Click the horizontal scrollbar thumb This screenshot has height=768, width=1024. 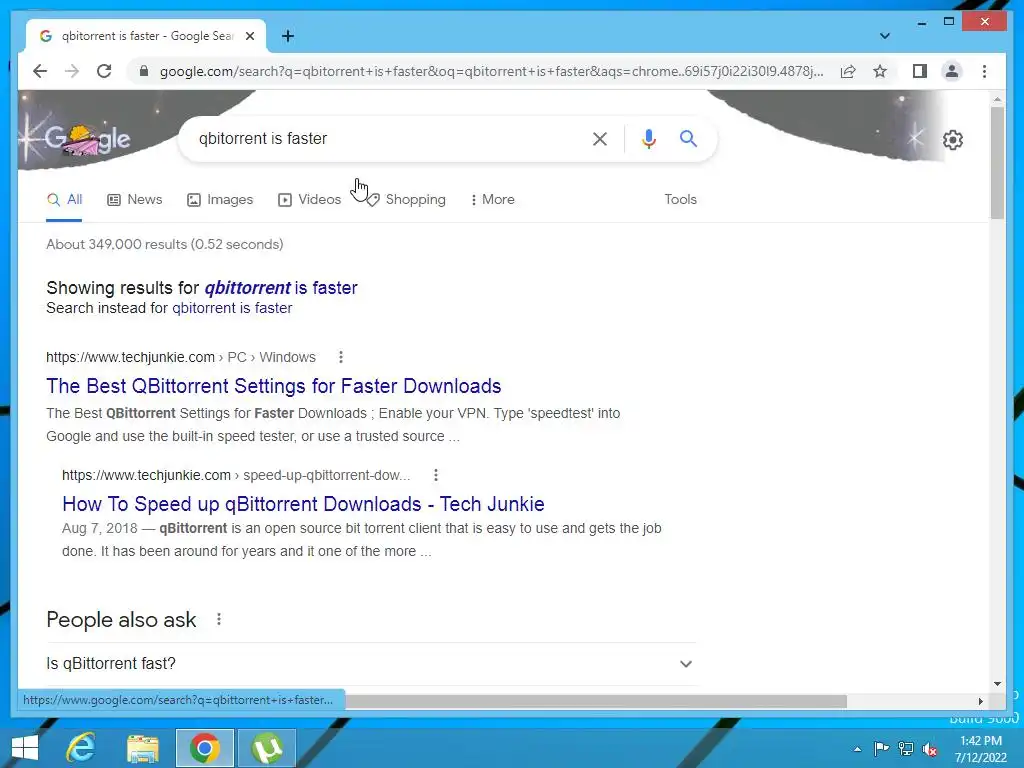tap(596, 701)
